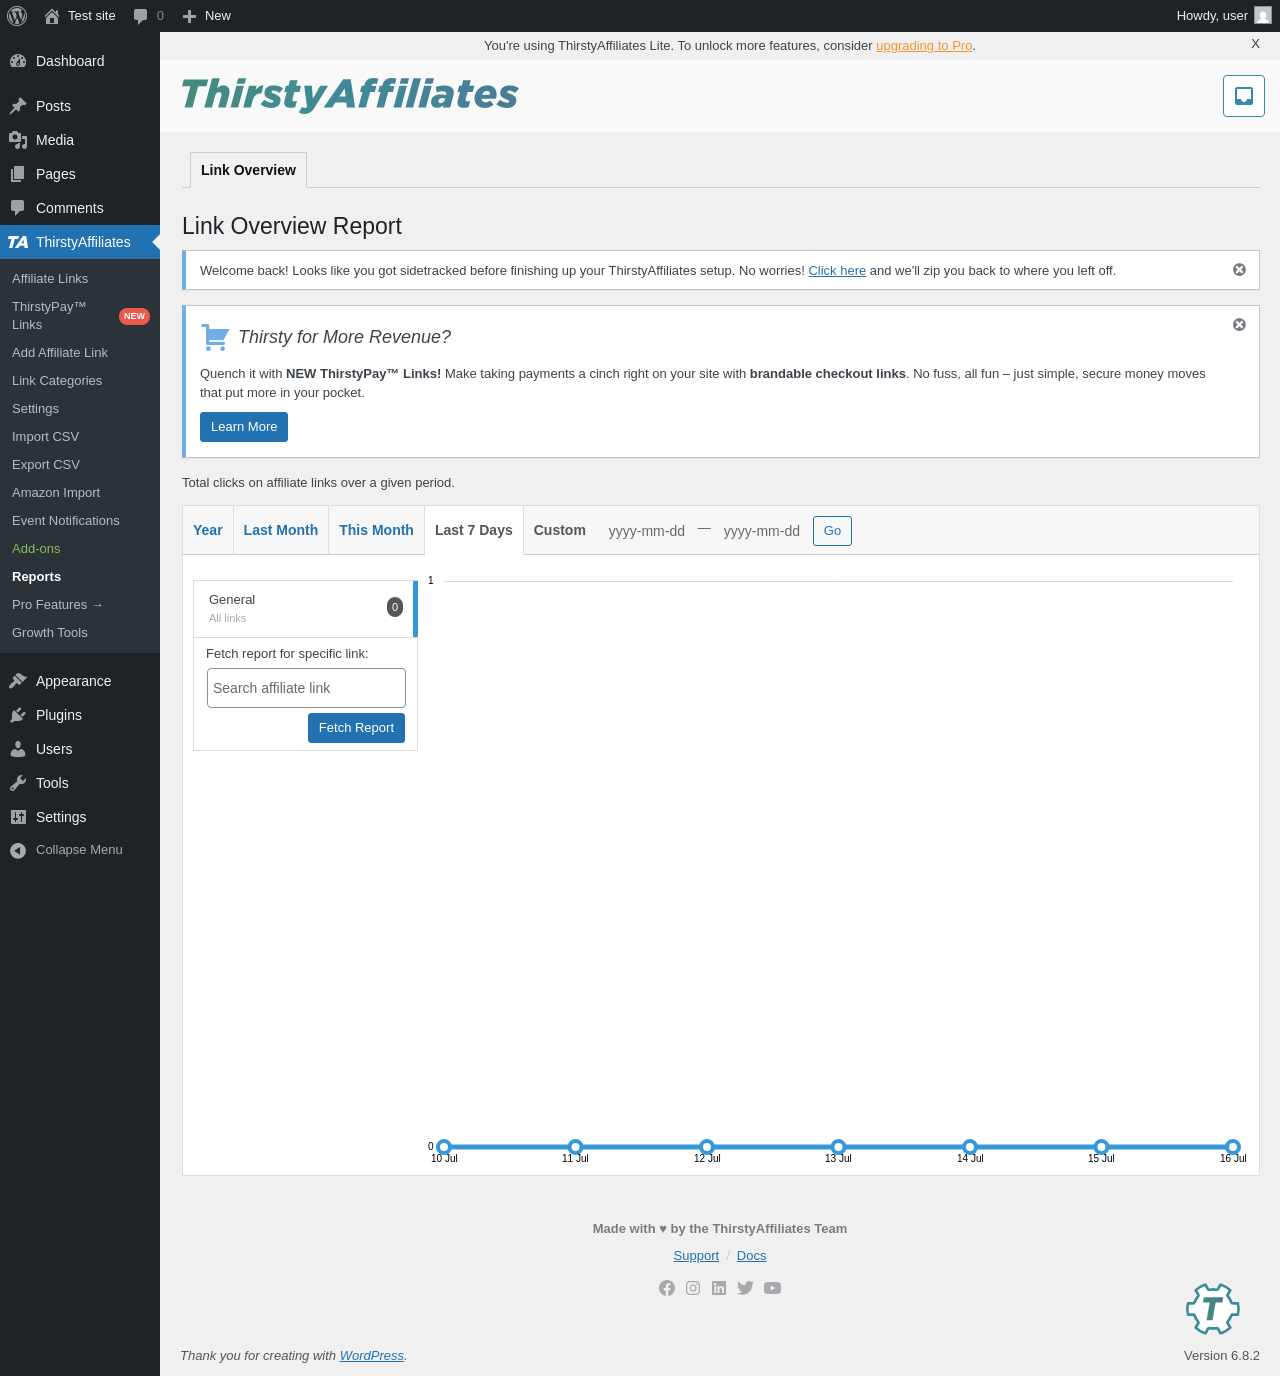The image size is (1280, 1376).
Task: Visit Test site home link
Action: click(80, 16)
